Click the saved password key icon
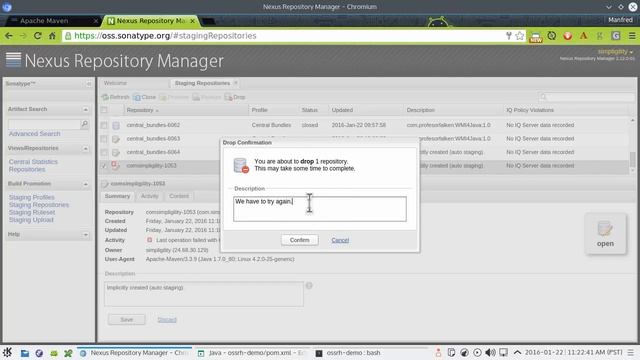Viewport: 640px width, 360px height. click(509, 36)
